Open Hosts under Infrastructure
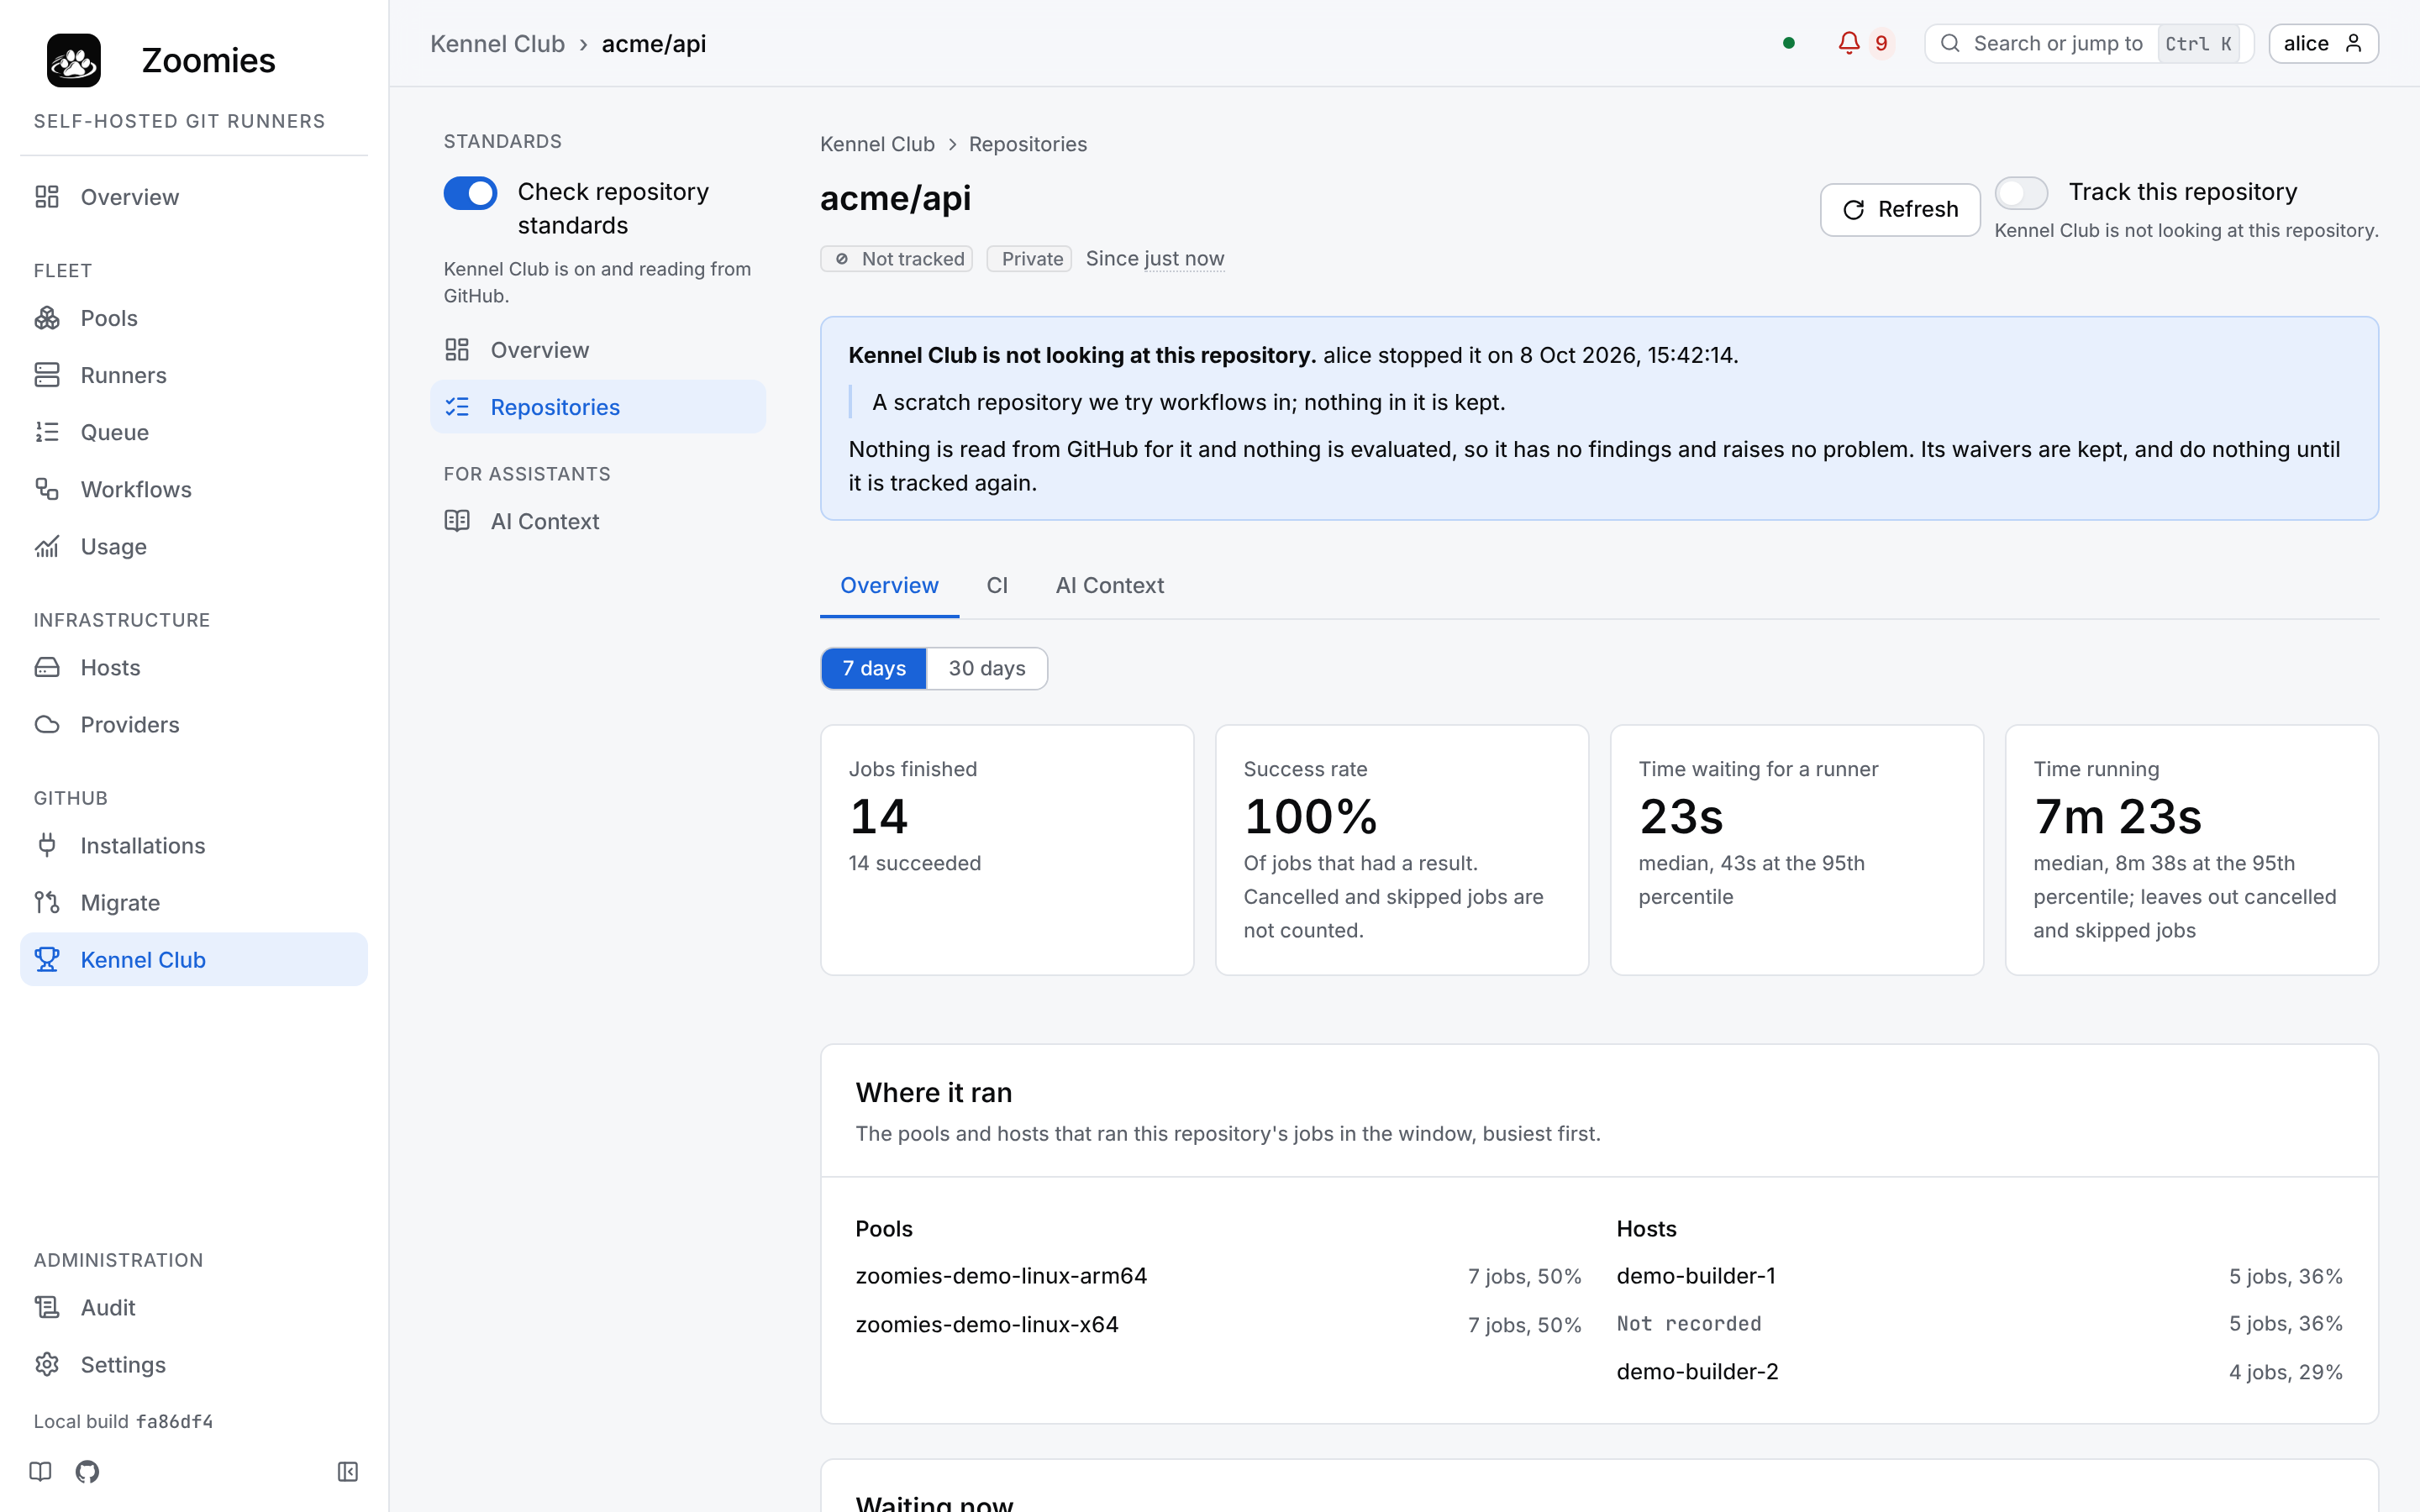This screenshot has height=1512, width=2420. pos(194,667)
